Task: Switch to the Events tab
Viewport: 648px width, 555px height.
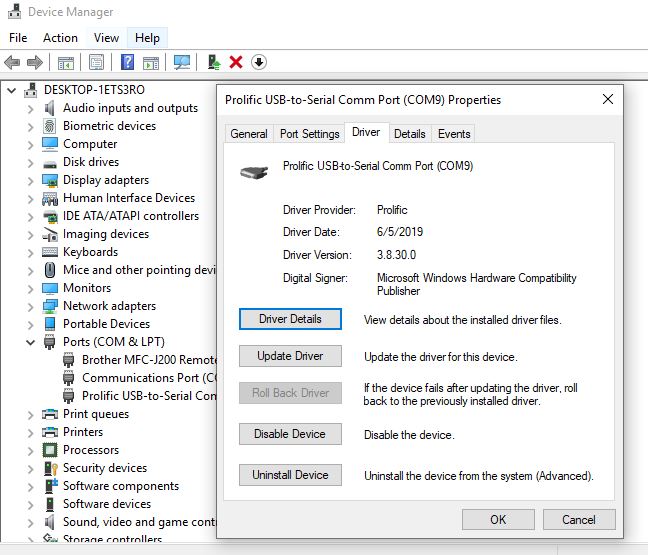Action: point(454,134)
